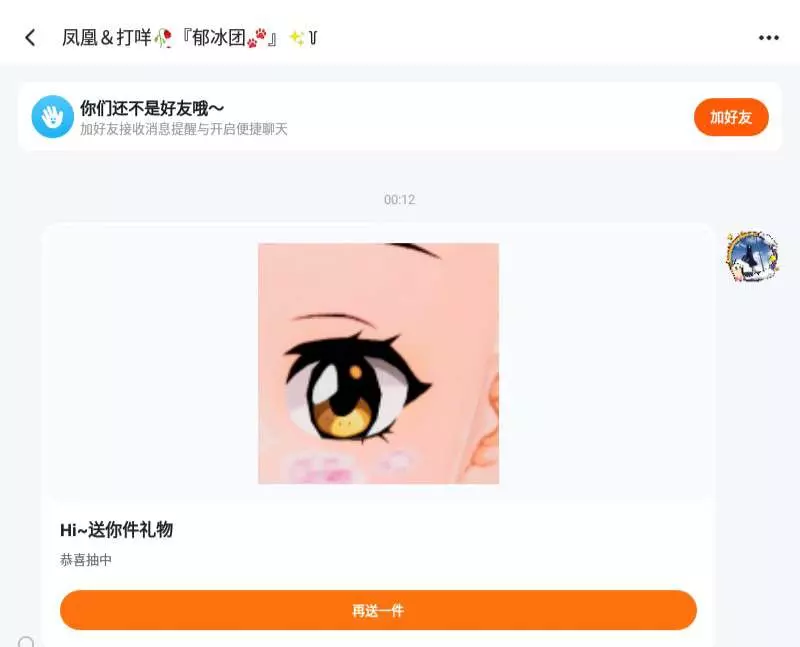This screenshot has width=800, height=647.
Task: Click the rose emoji in chat title
Action: 163,38
